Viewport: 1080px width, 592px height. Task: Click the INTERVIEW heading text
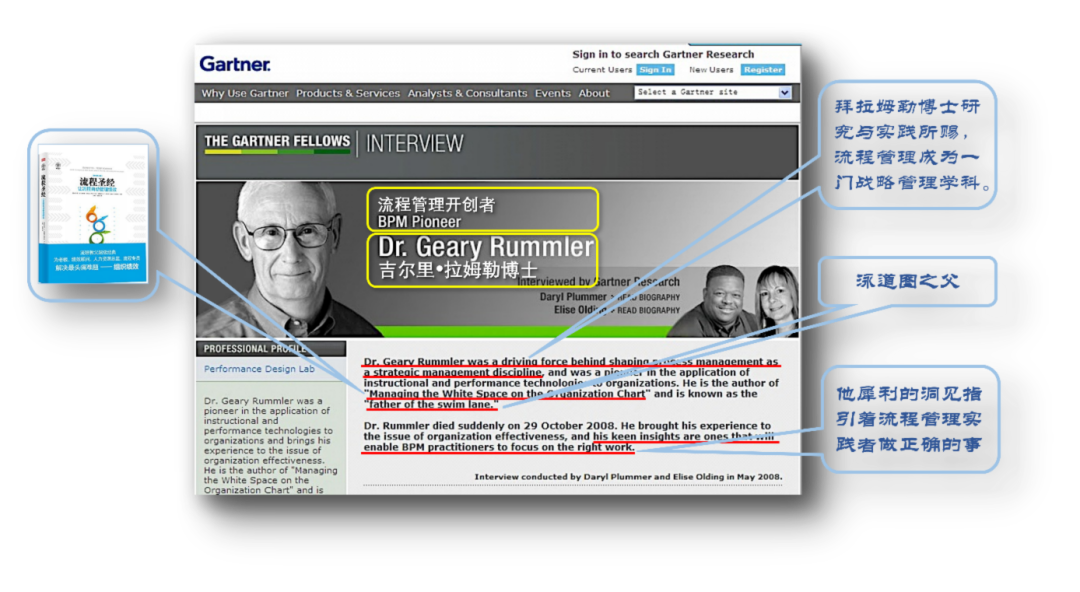(415, 143)
